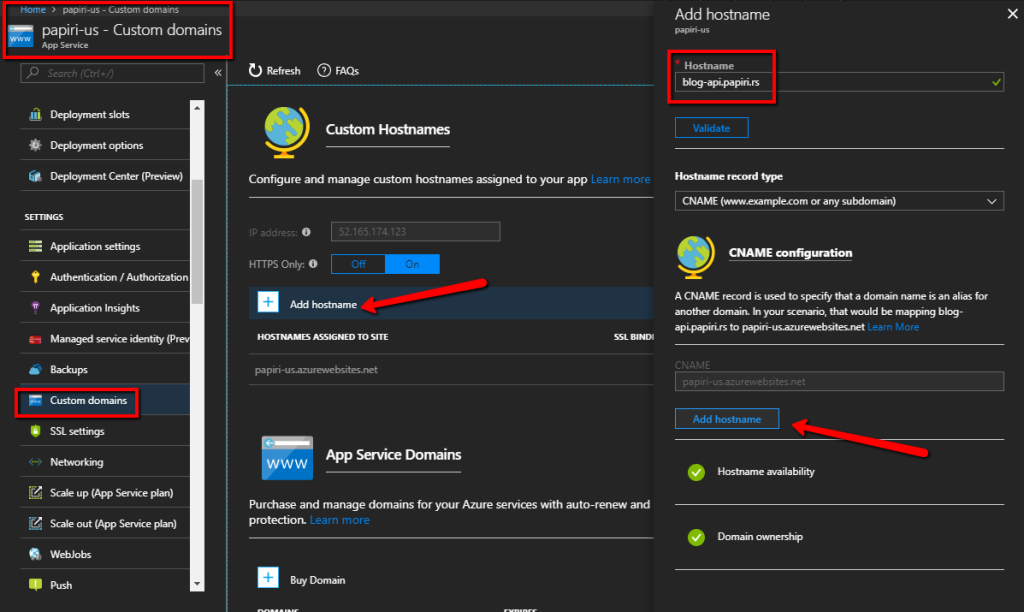Click the info icon next to HTTPS Only

click(x=313, y=264)
